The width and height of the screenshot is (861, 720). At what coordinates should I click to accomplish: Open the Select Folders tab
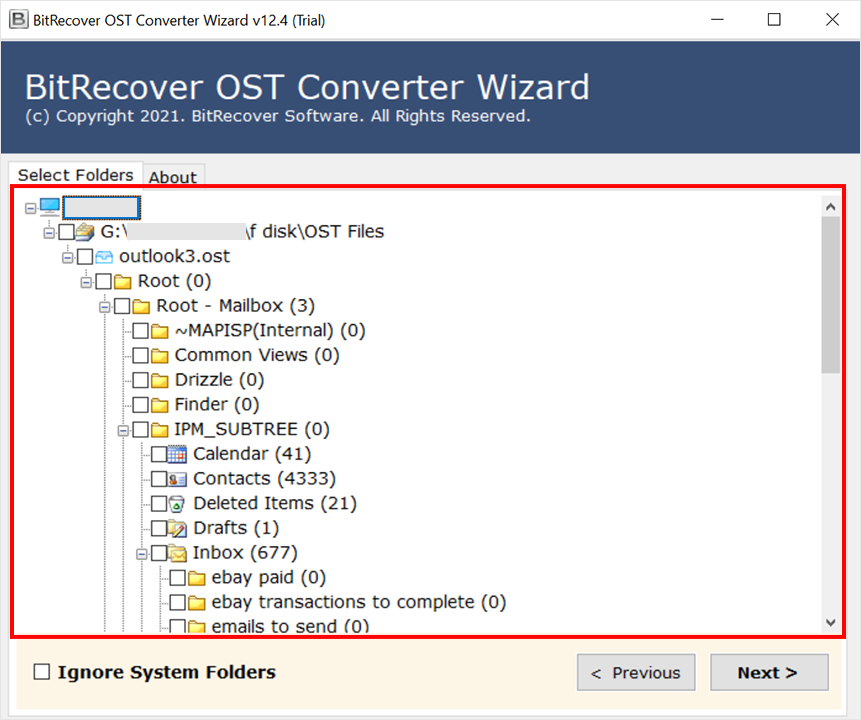(76, 175)
